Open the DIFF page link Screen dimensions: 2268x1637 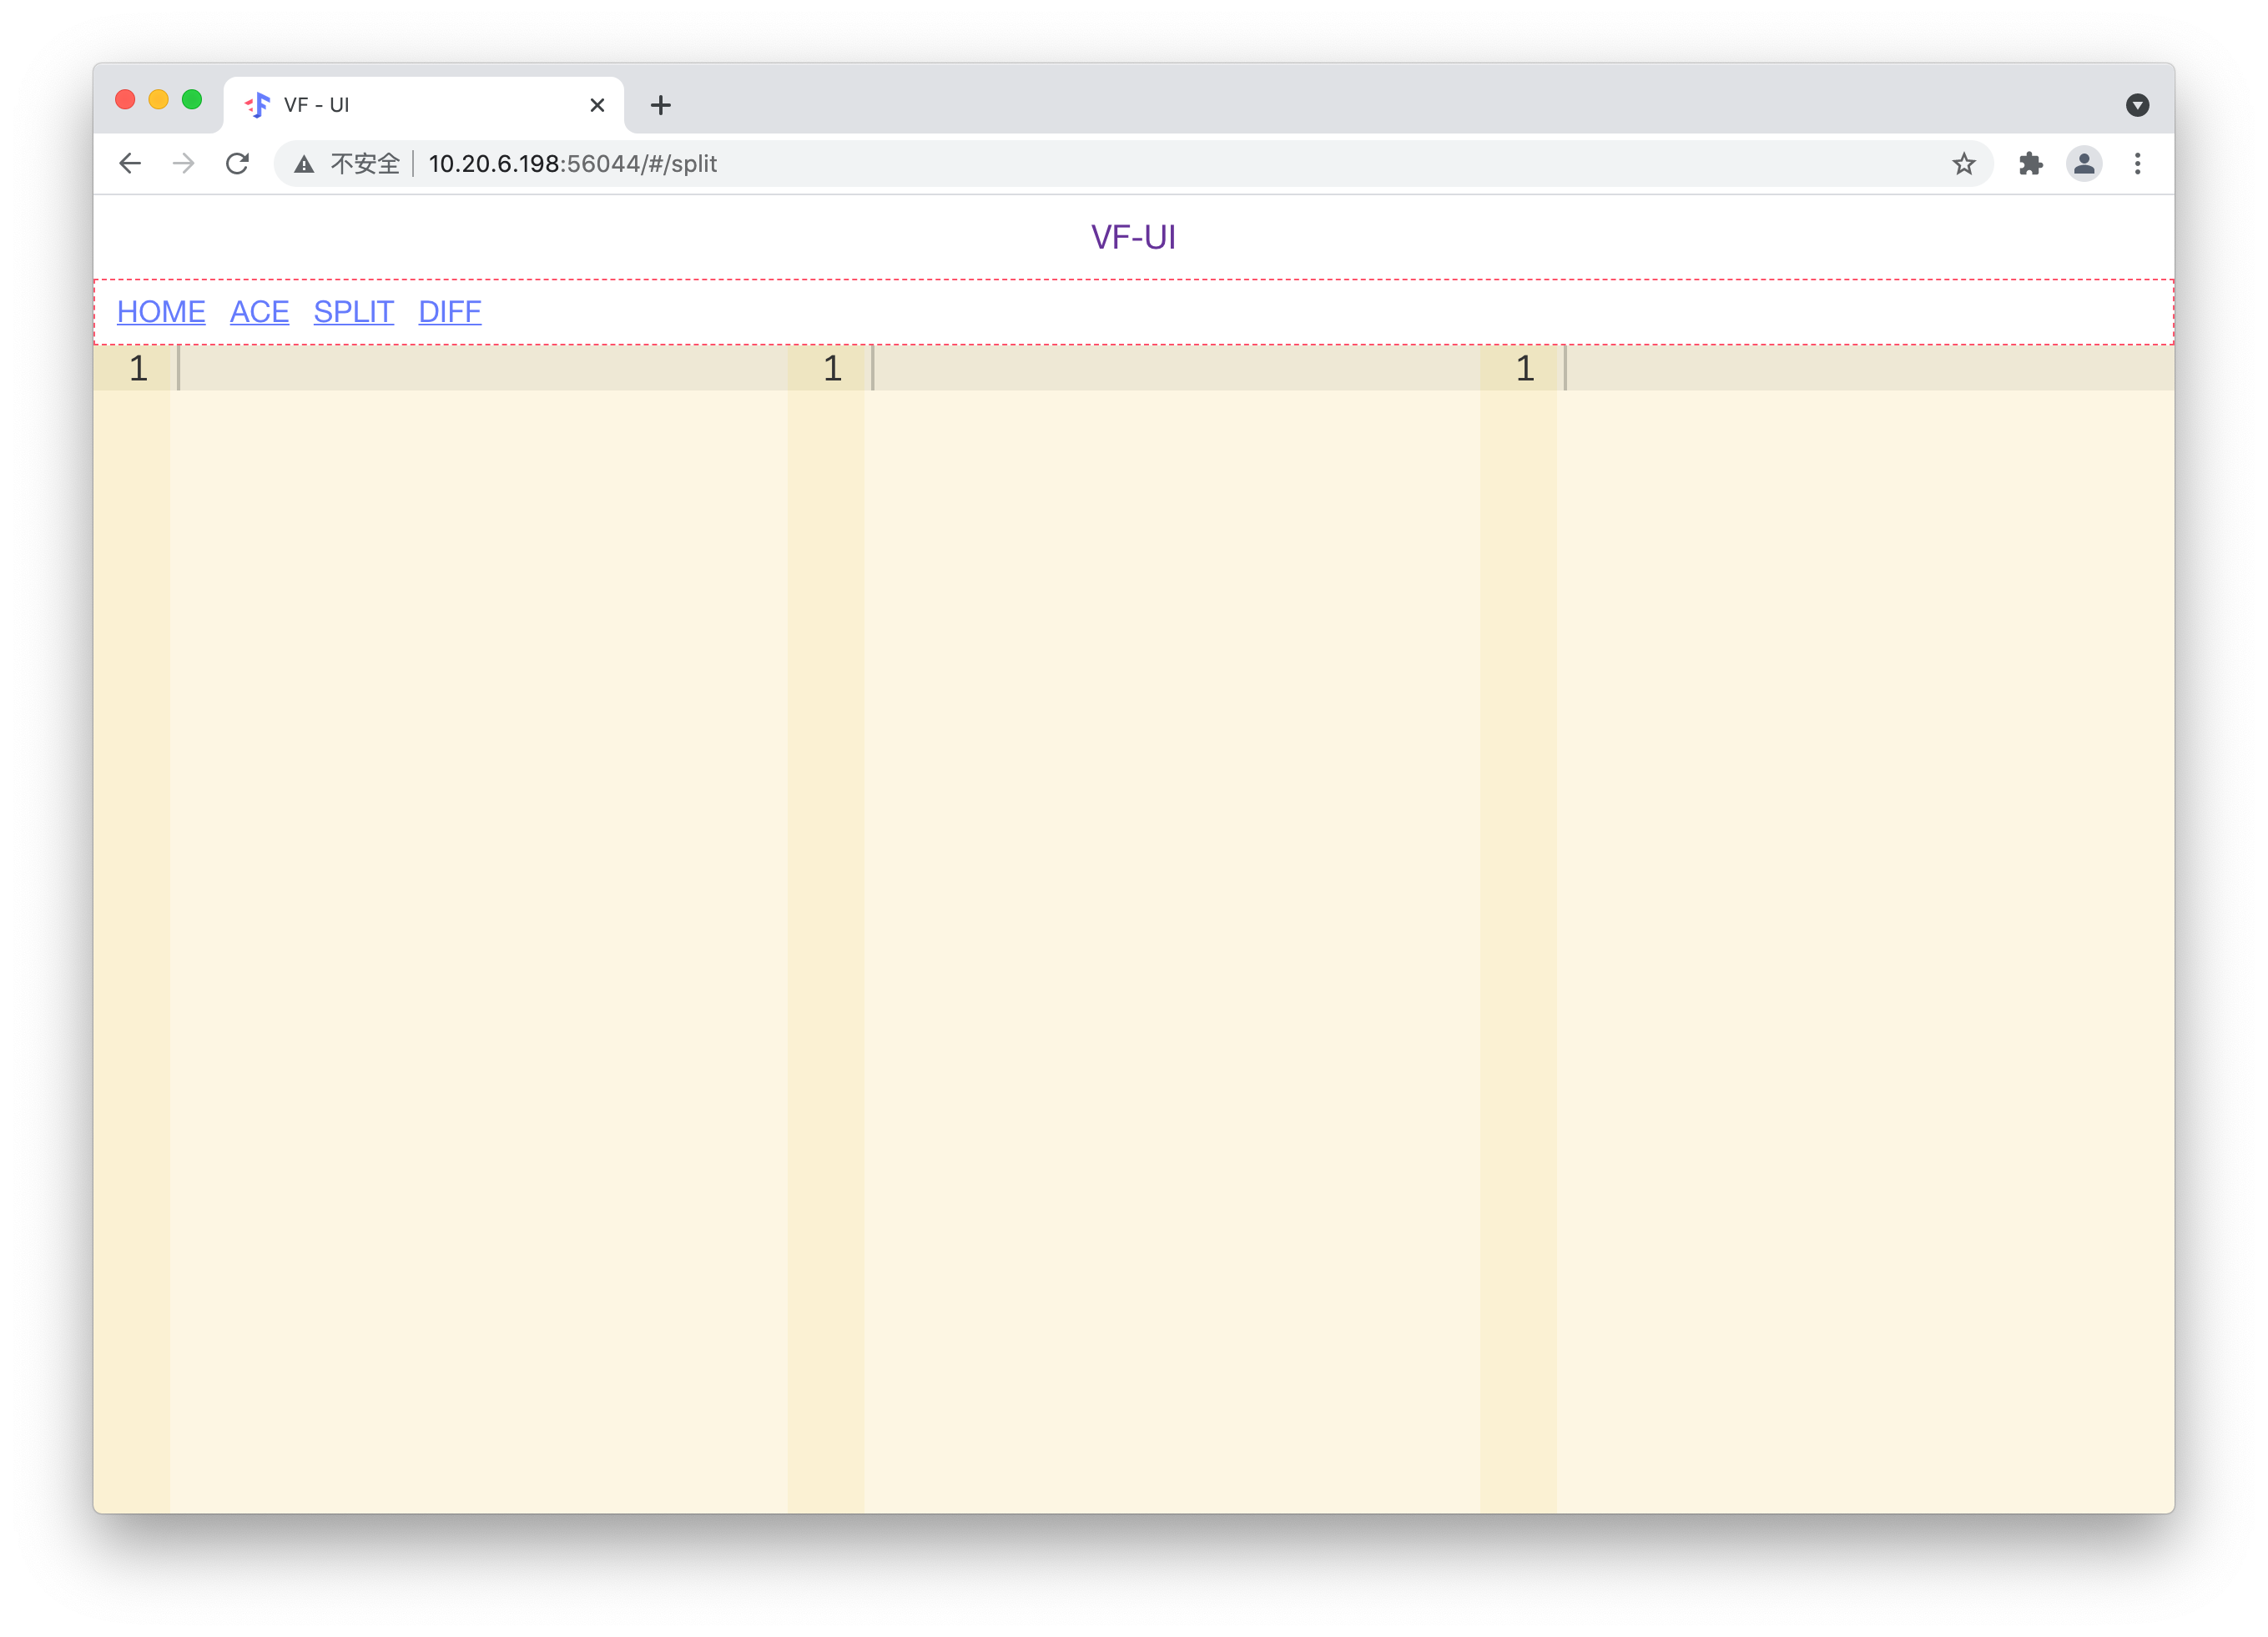(x=449, y=312)
